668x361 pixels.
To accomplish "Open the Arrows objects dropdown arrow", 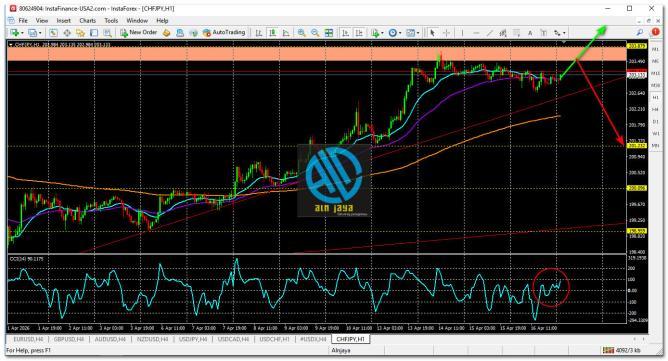I will [x=564, y=33].
